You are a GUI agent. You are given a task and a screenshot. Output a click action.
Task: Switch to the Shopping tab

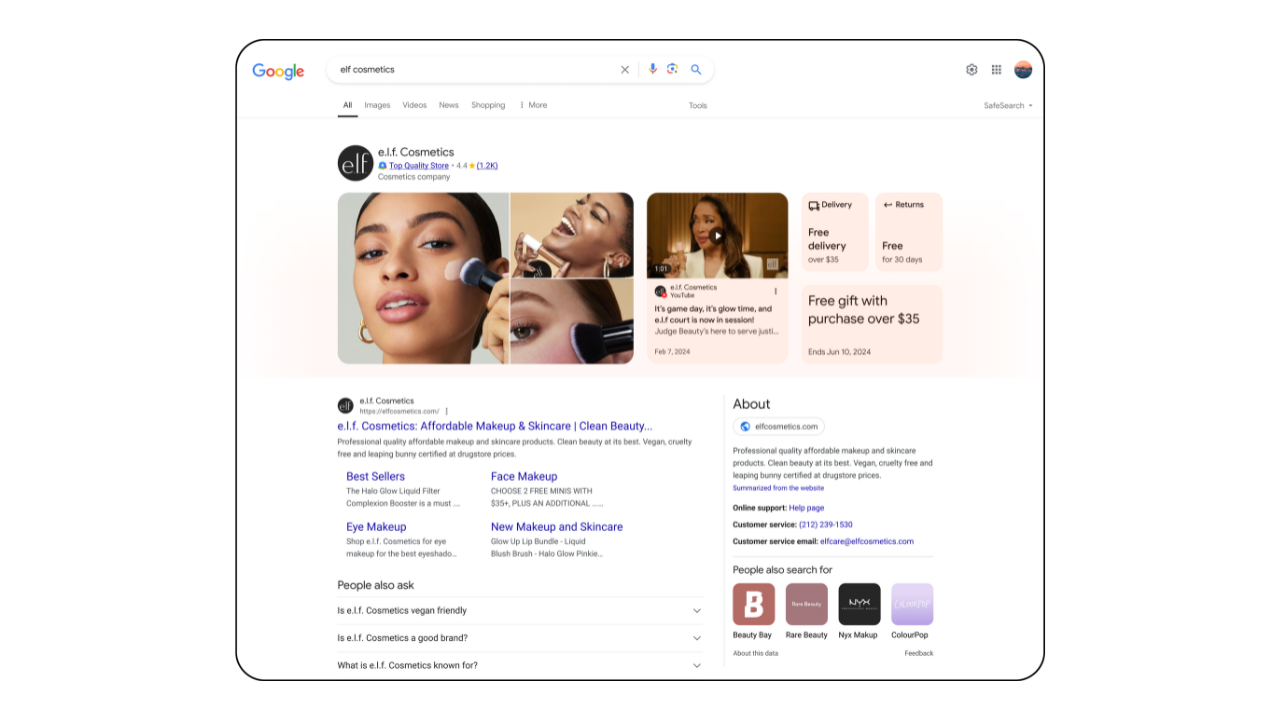pos(488,105)
